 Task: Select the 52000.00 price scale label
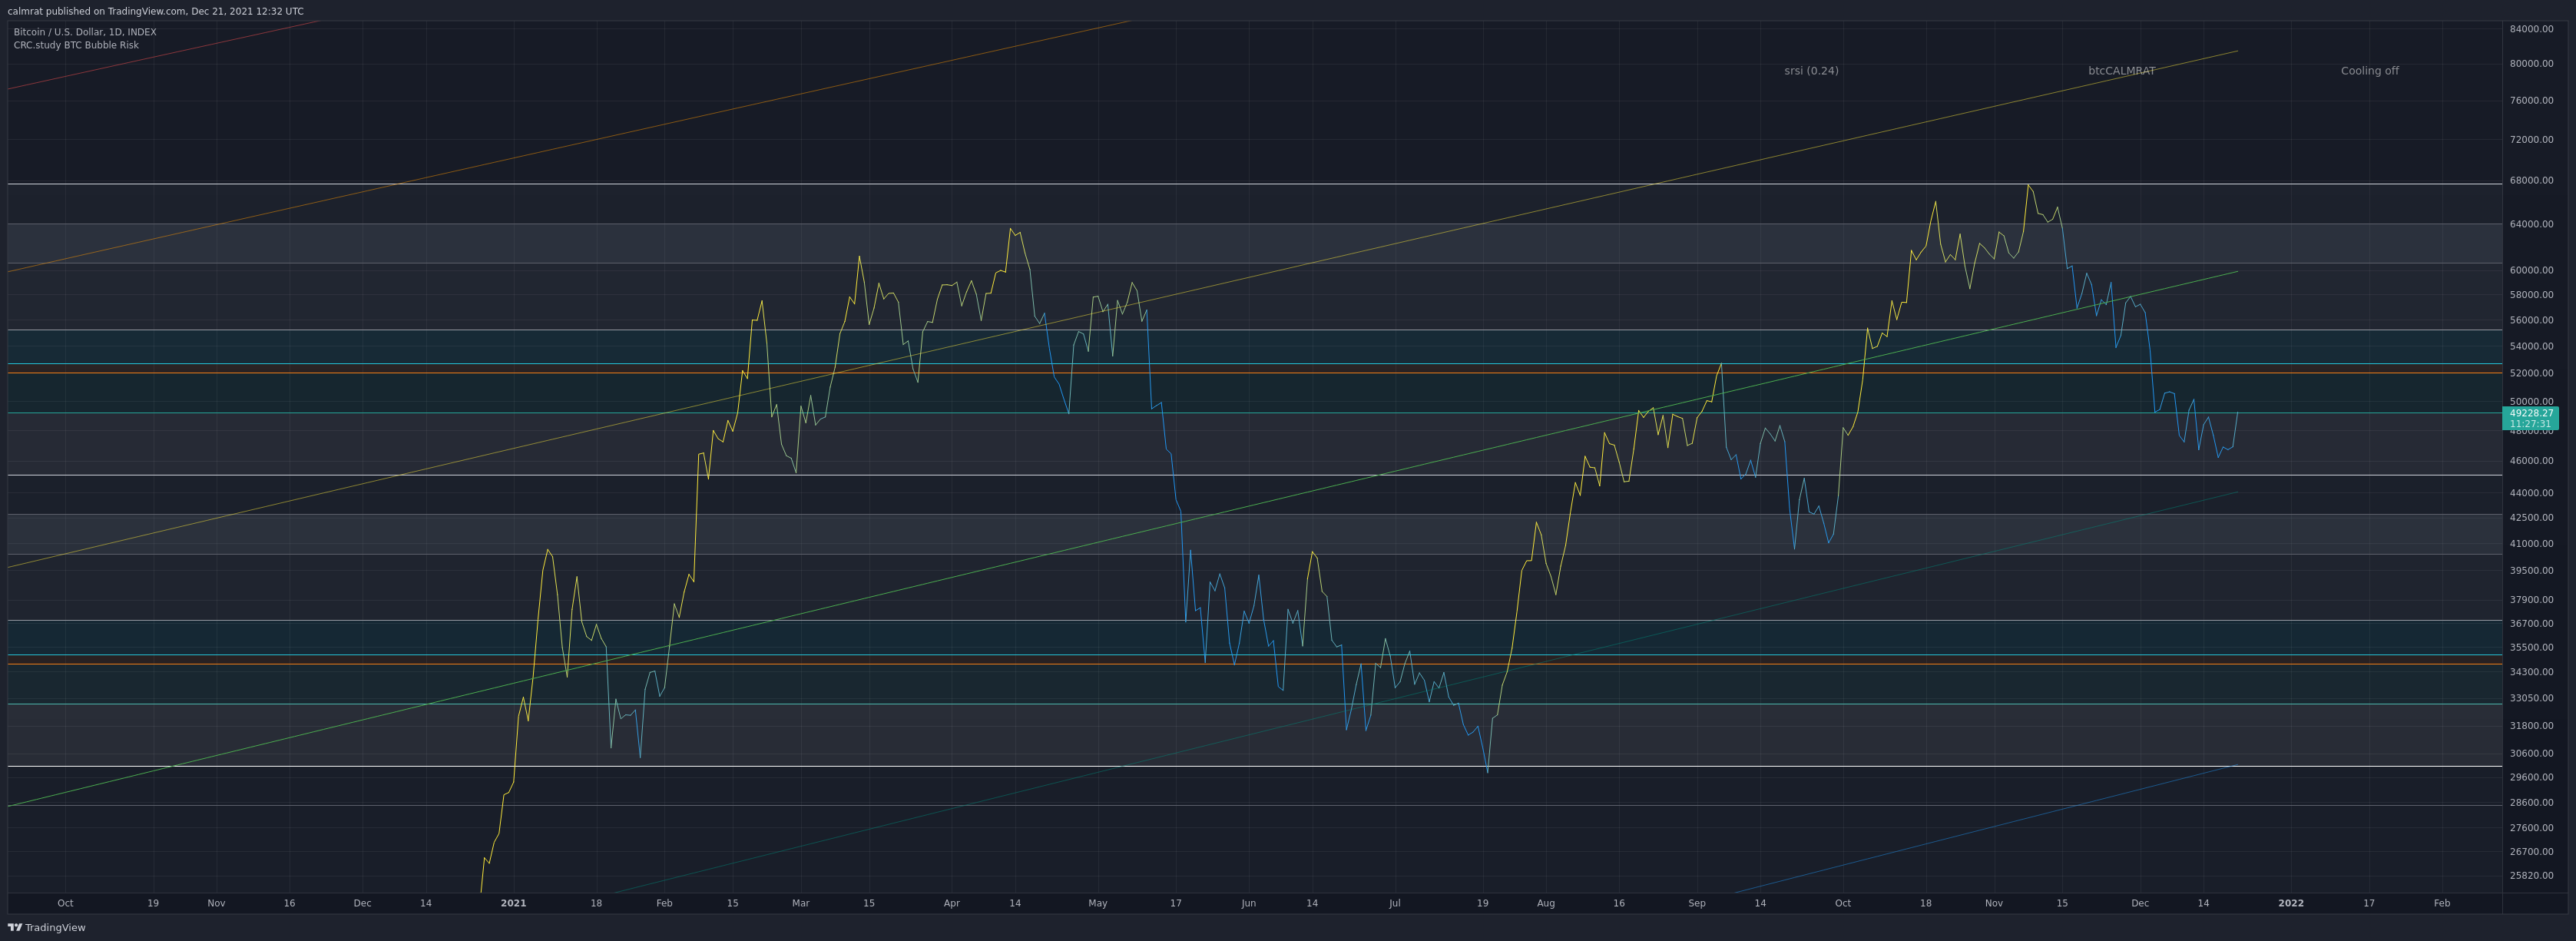2531,373
